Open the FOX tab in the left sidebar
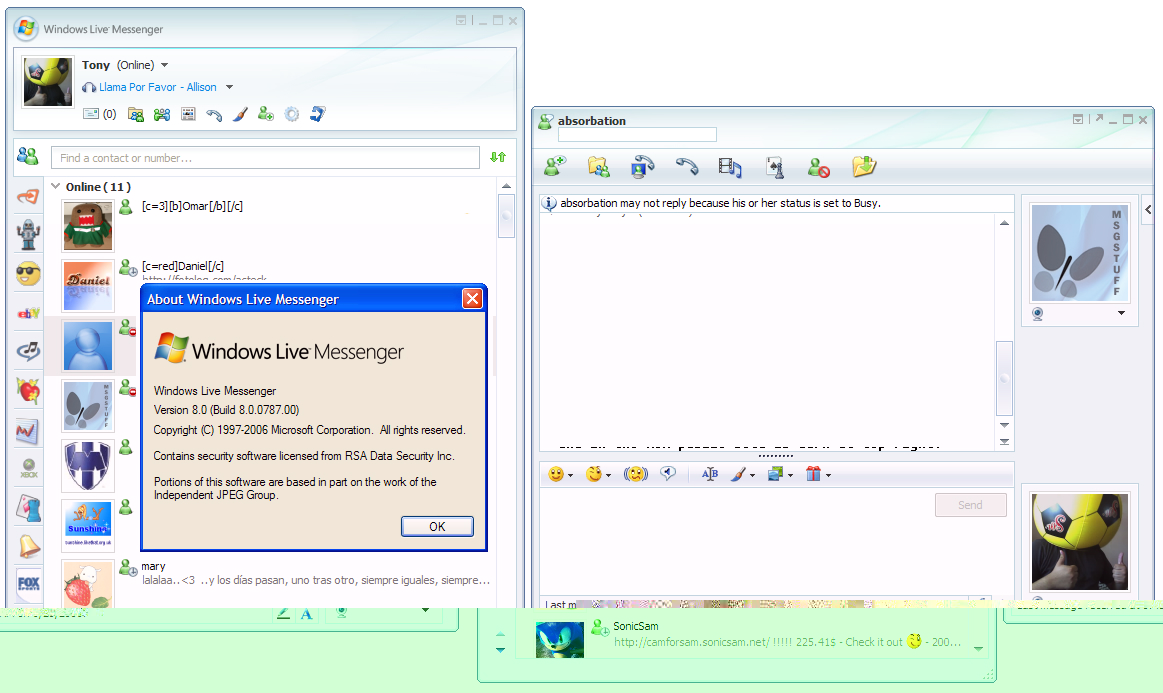Viewport: 1163px width, 693px height. [28, 583]
